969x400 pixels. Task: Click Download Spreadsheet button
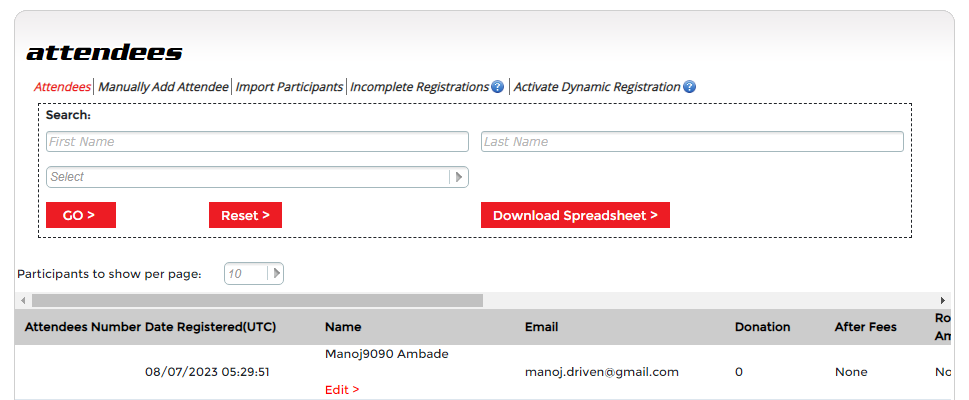(575, 215)
